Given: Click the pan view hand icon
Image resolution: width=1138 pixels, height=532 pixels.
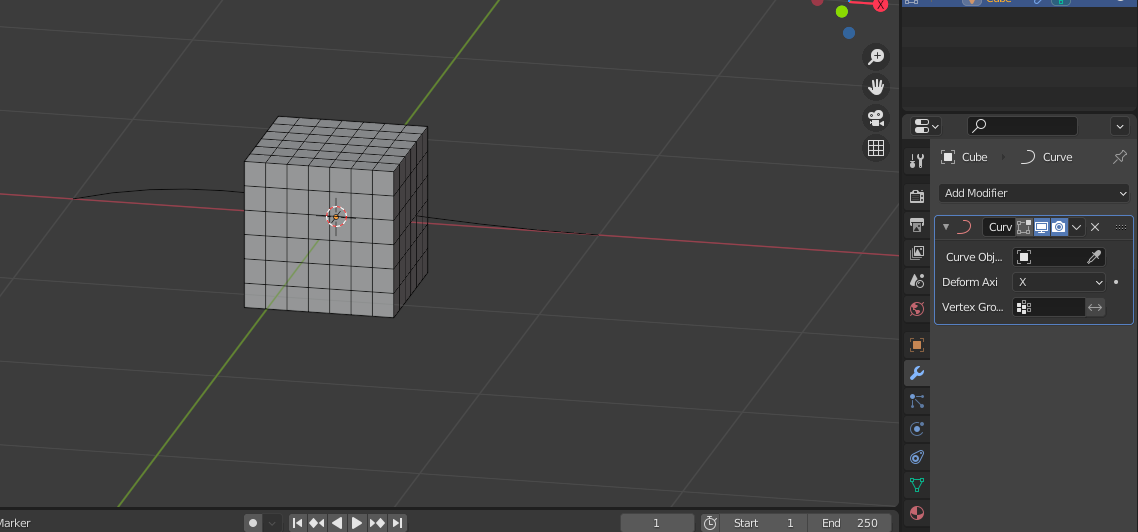Looking at the screenshot, I should (876, 87).
